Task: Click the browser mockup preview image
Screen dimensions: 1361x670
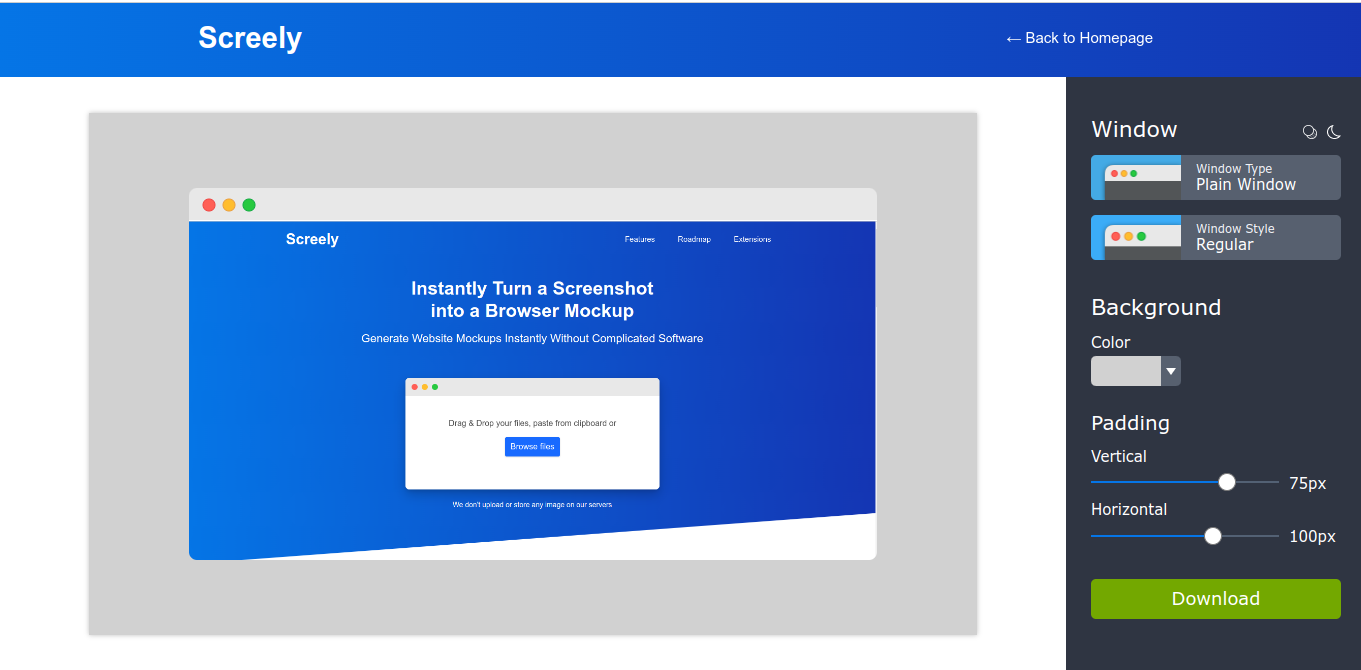Action: (533, 374)
